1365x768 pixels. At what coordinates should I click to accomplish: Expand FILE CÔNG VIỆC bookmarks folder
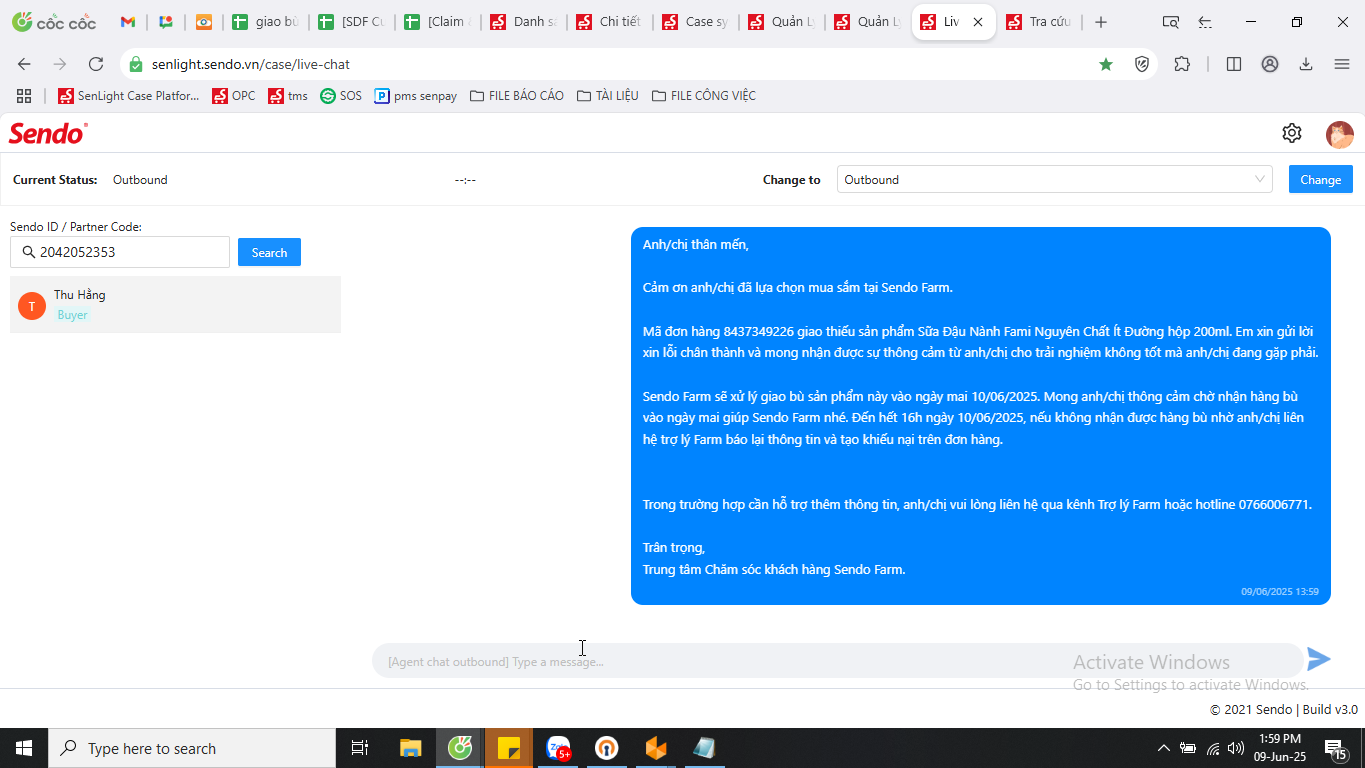point(703,96)
